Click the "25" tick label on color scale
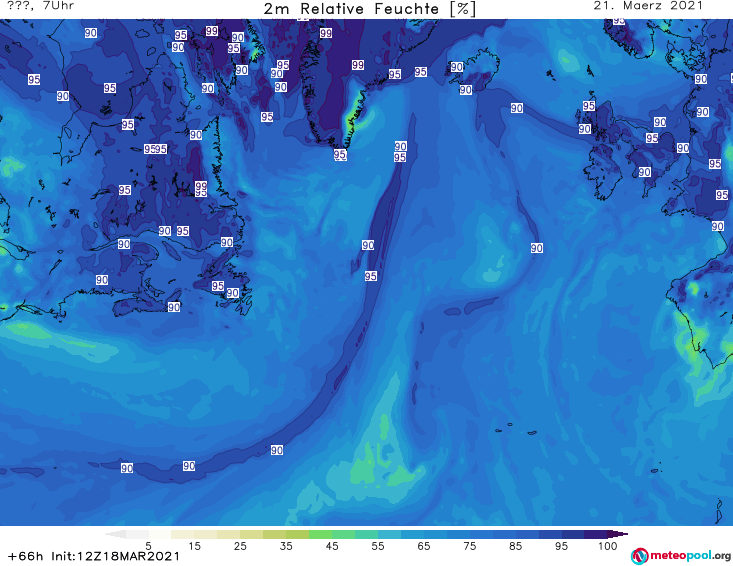The height and width of the screenshot is (566, 733). click(240, 546)
